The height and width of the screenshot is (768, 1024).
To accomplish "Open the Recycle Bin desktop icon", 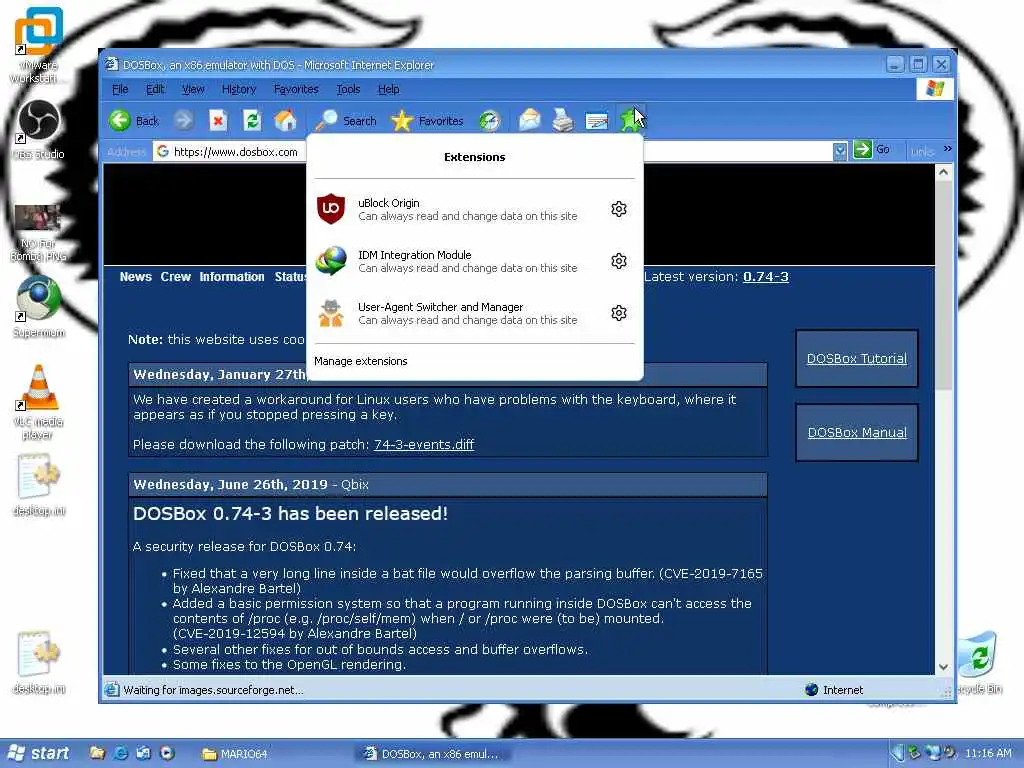I will point(978,662).
